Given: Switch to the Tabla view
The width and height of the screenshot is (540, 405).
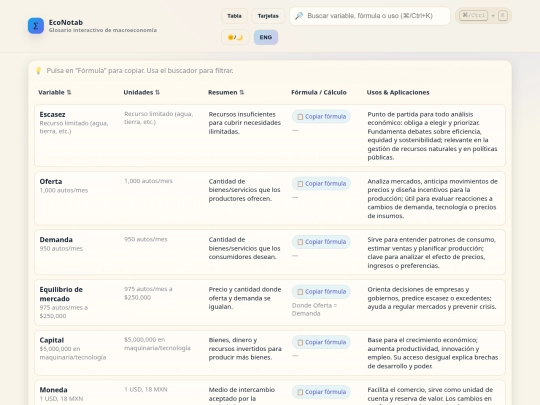Looking at the screenshot, I should (234, 16).
